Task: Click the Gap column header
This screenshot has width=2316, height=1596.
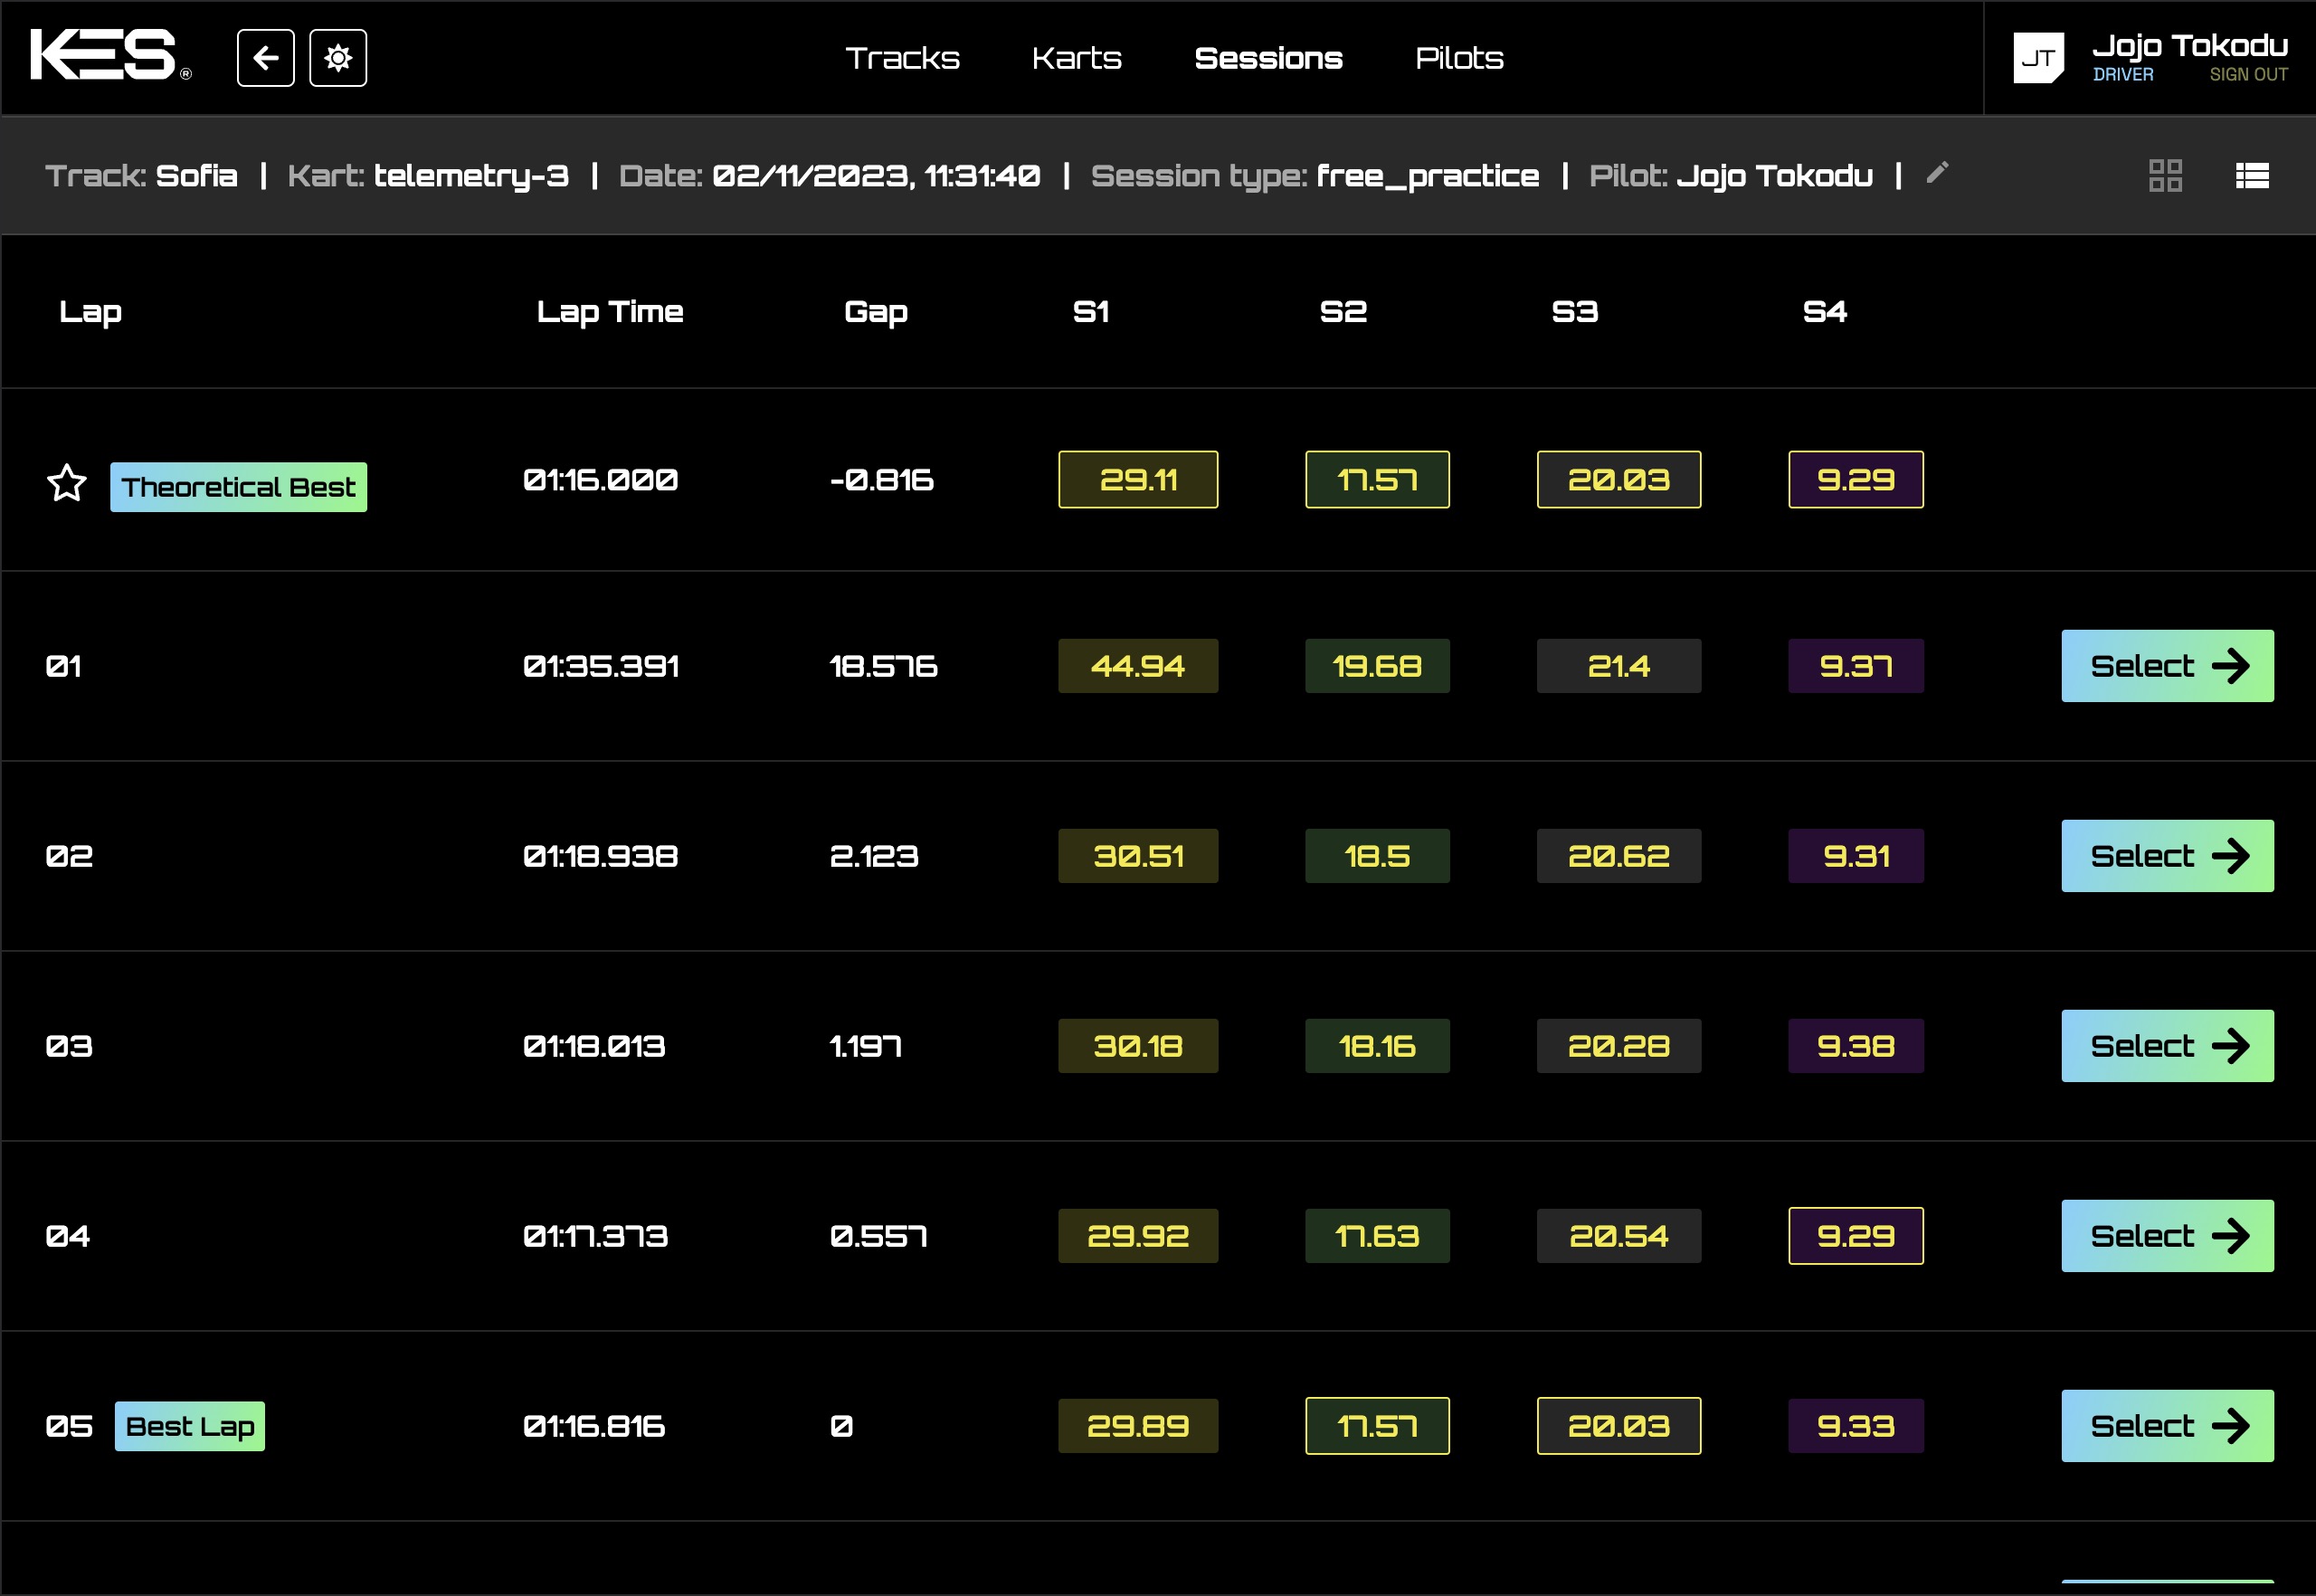Action: pos(876,312)
